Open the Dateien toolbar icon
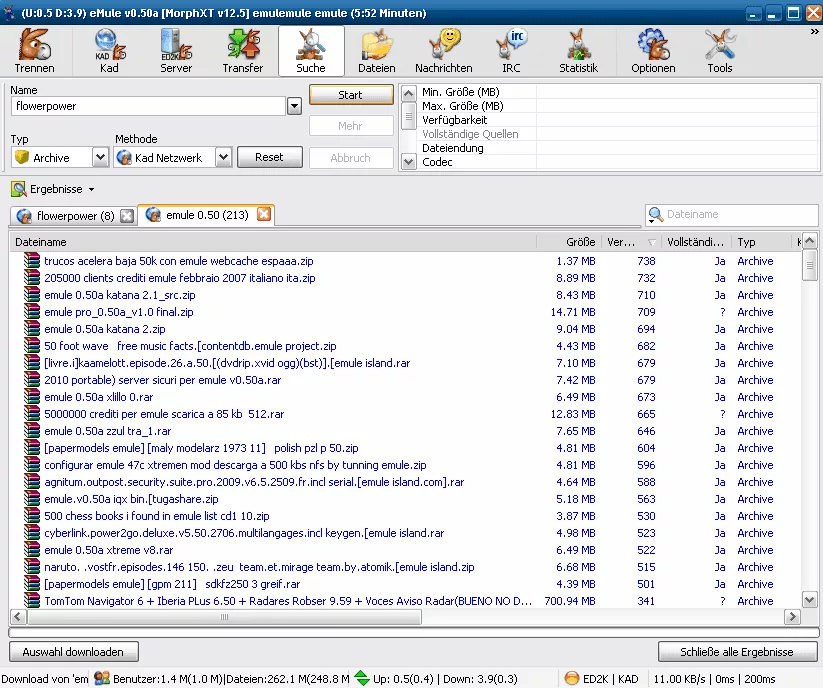Screen dimensions: 823x688 377,51
